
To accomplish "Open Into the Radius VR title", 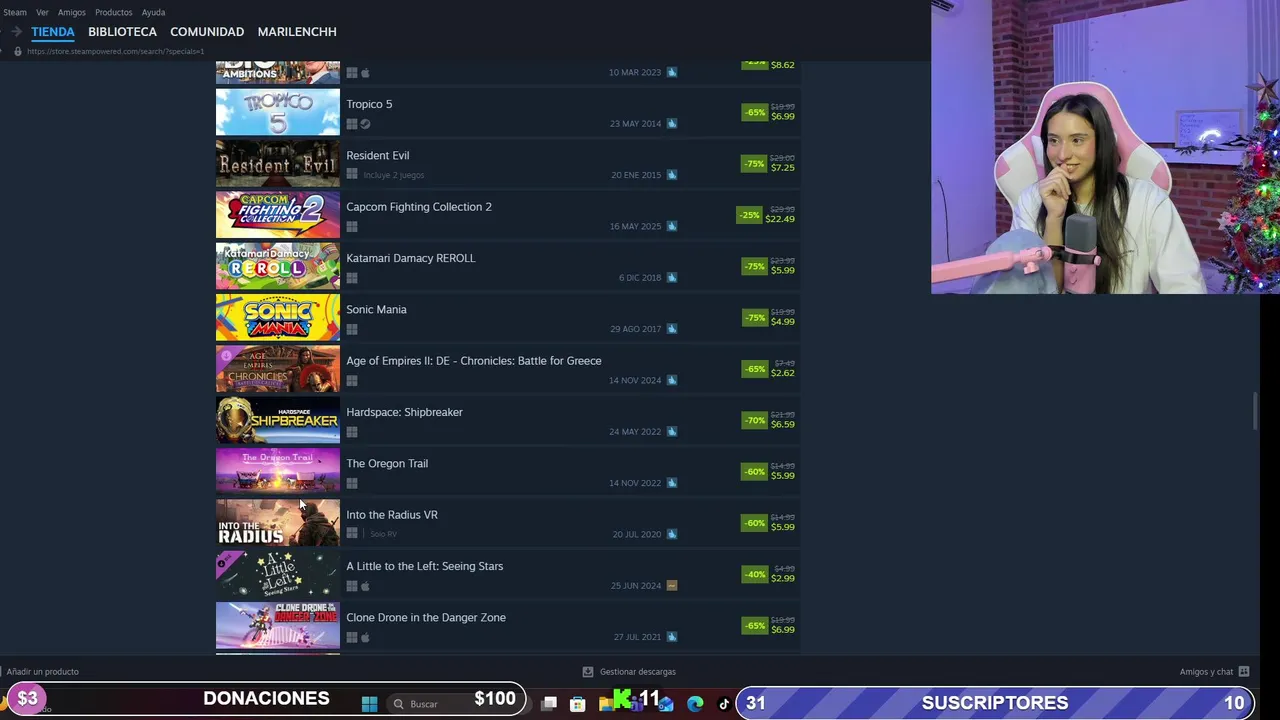I will point(392,515).
